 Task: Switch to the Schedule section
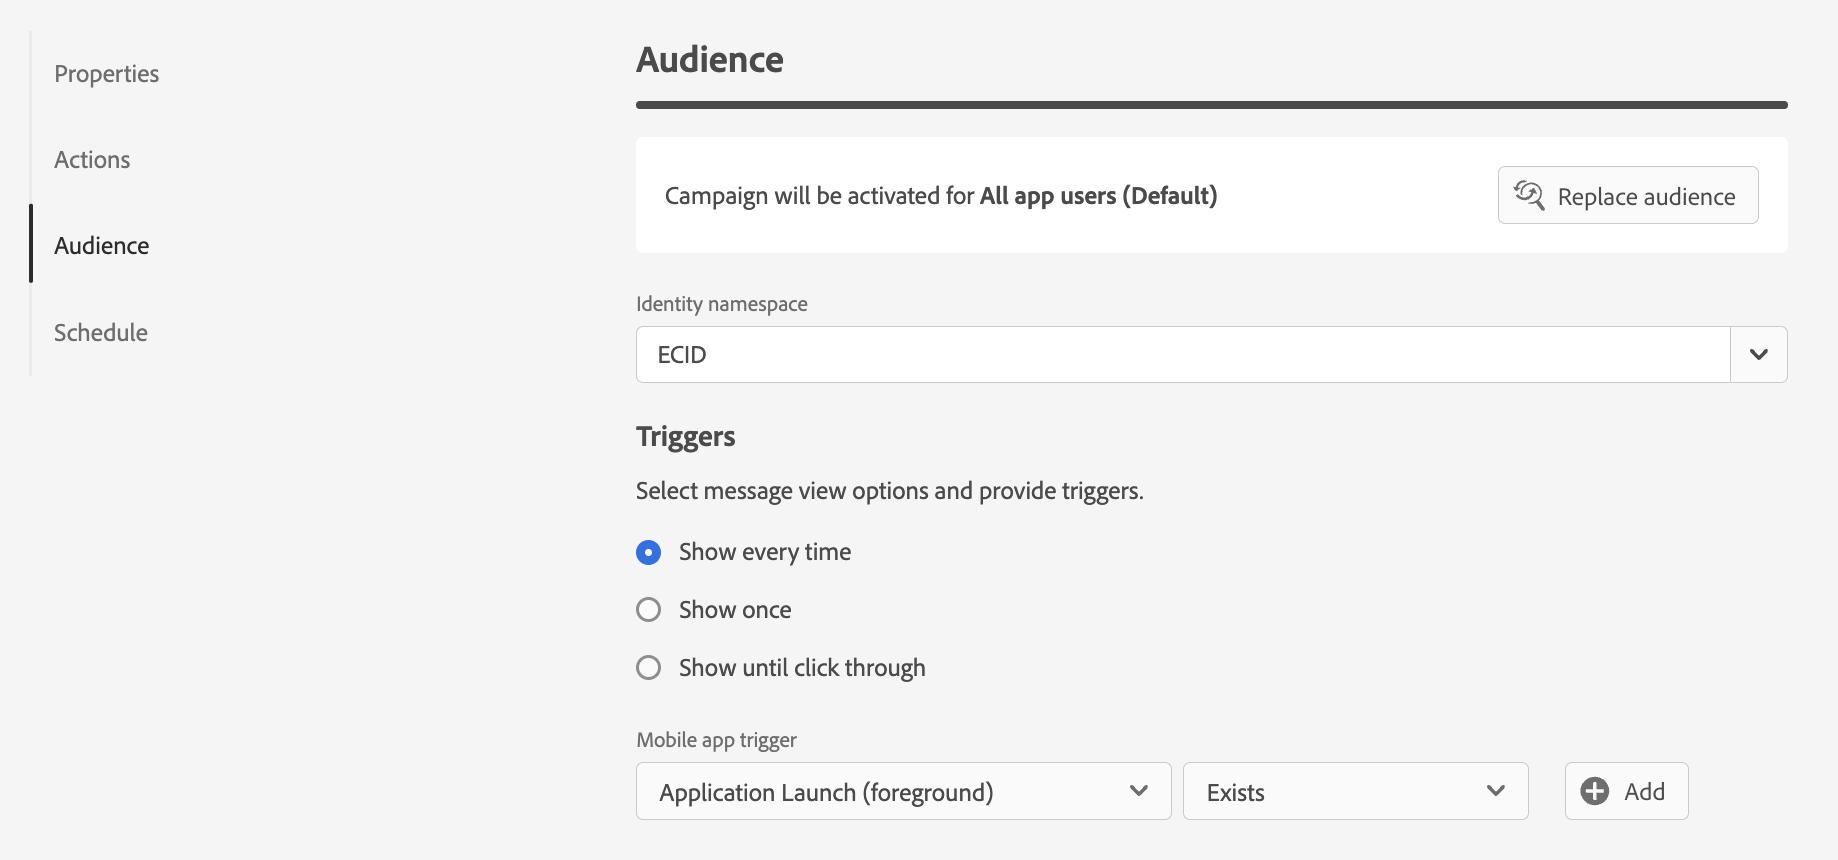(101, 333)
